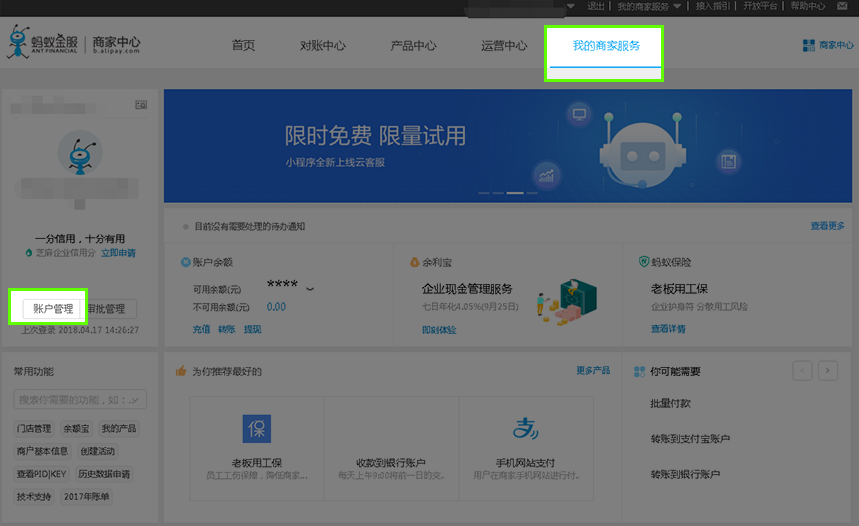
Task: Click the 余利宝 safe illustration
Action: tap(568, 302)
